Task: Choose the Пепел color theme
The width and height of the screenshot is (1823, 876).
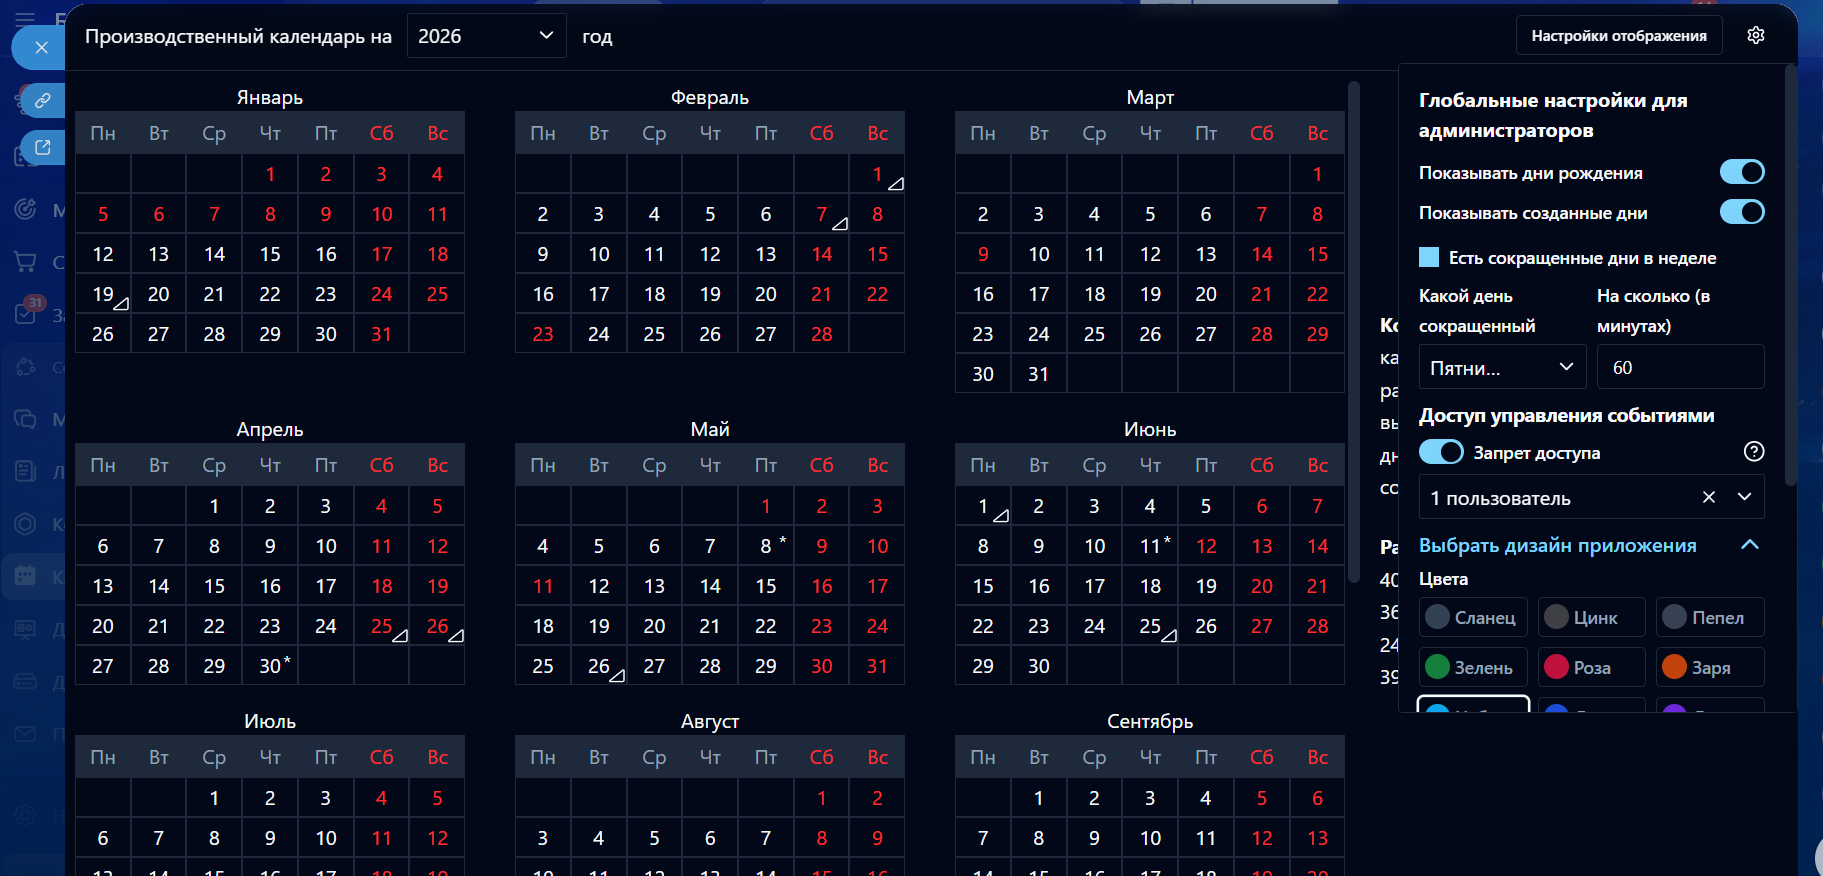Action: tap(1710, 617)
